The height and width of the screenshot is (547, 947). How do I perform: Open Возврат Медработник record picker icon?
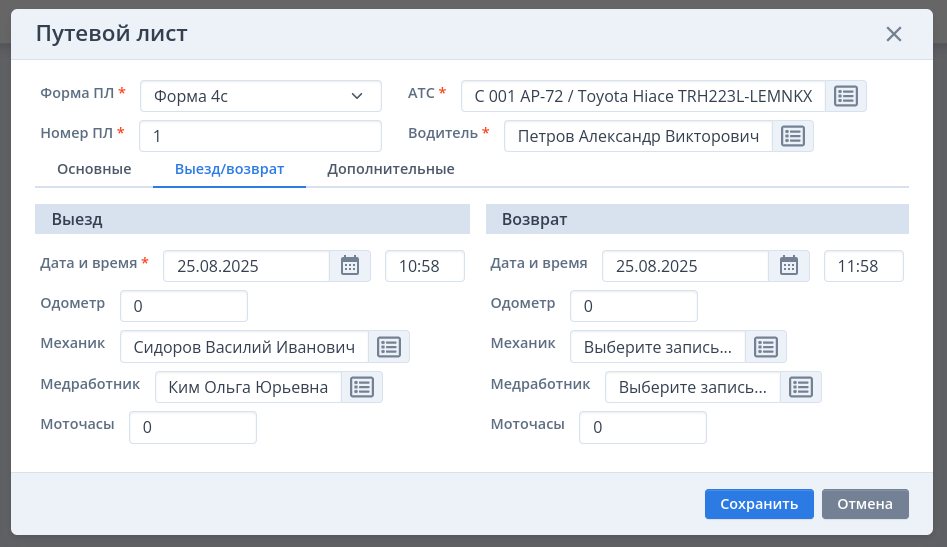tap(801, 387)
